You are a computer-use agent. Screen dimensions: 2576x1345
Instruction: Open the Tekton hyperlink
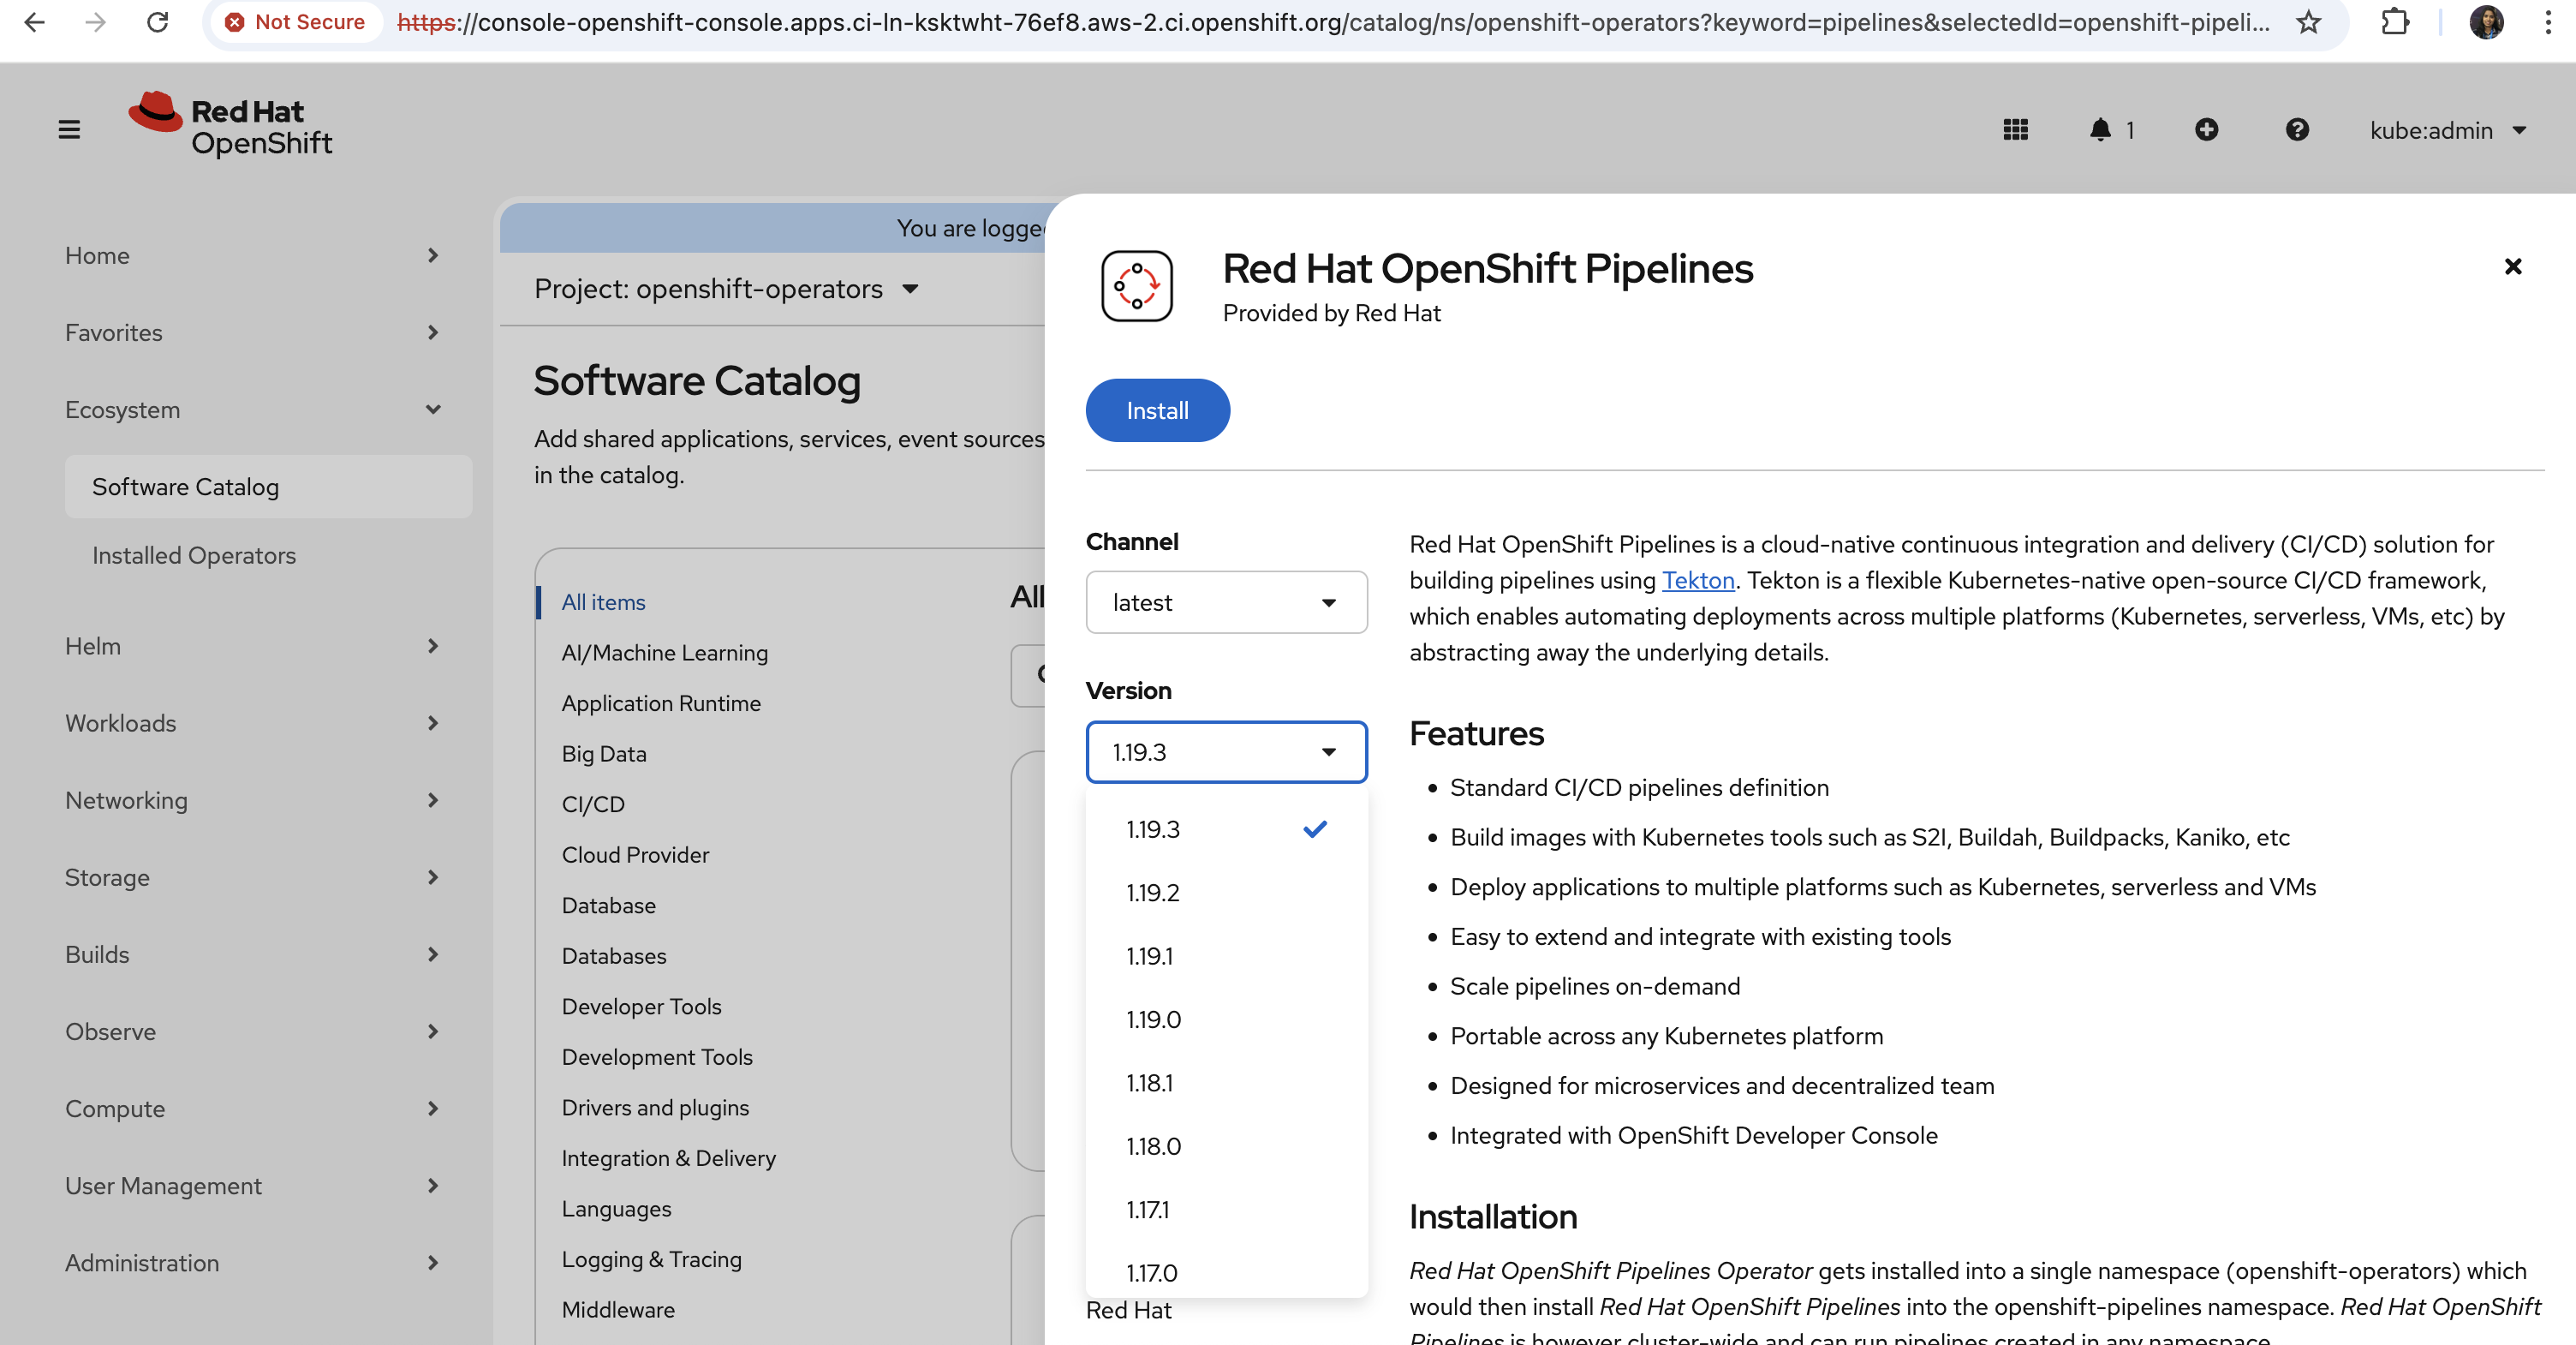point(1697,581)
